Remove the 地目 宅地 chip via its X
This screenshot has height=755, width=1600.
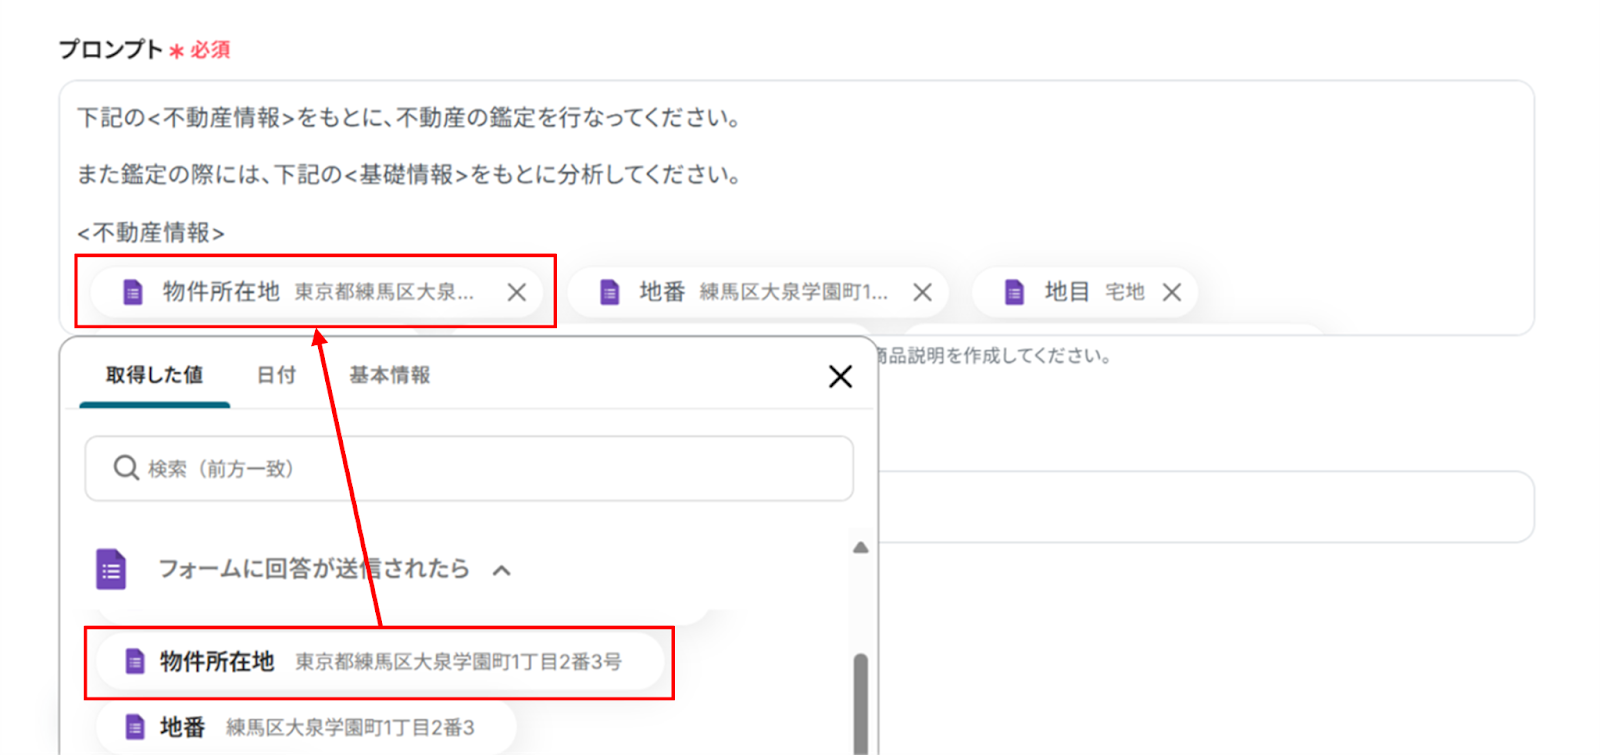(1171, 292)
